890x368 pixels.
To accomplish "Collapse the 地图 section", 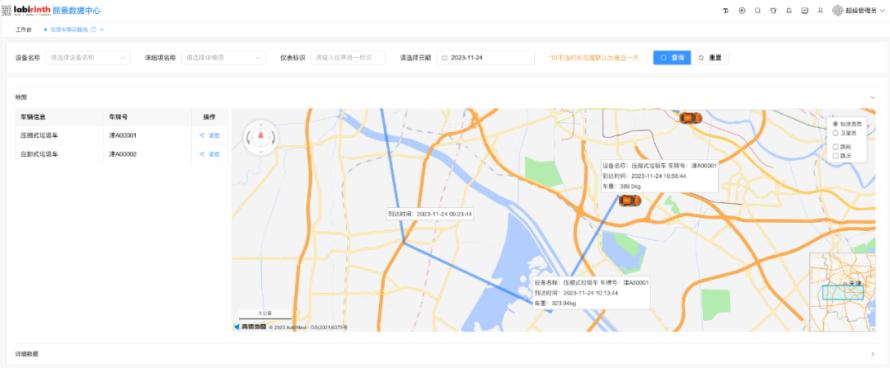I will coord(873,97).
